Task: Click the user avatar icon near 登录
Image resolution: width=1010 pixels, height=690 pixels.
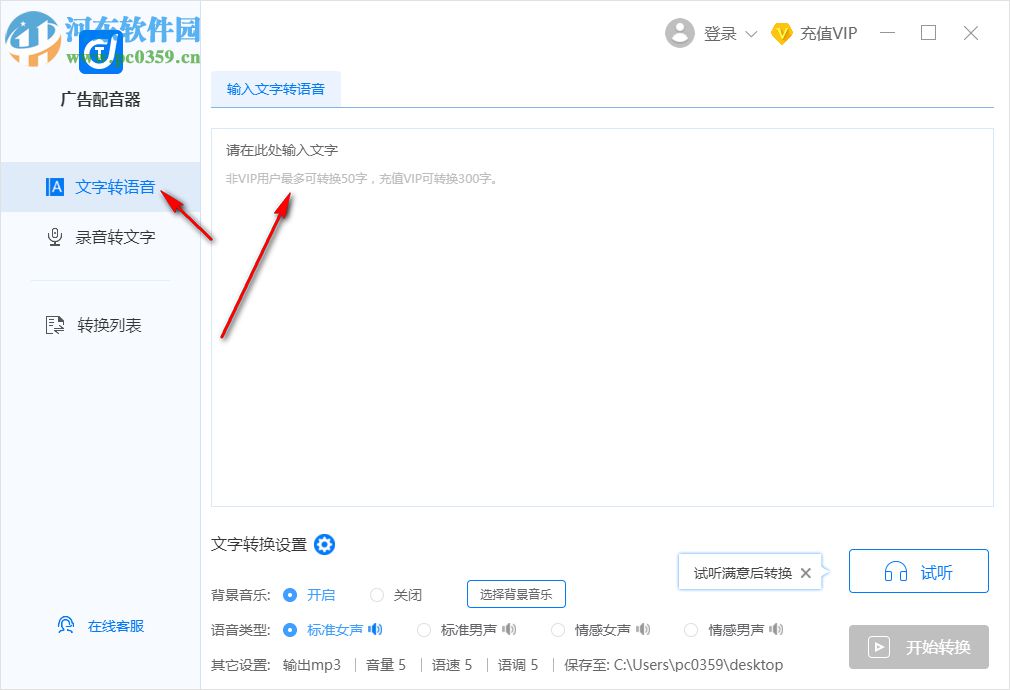Action: (x=680, y=32)
